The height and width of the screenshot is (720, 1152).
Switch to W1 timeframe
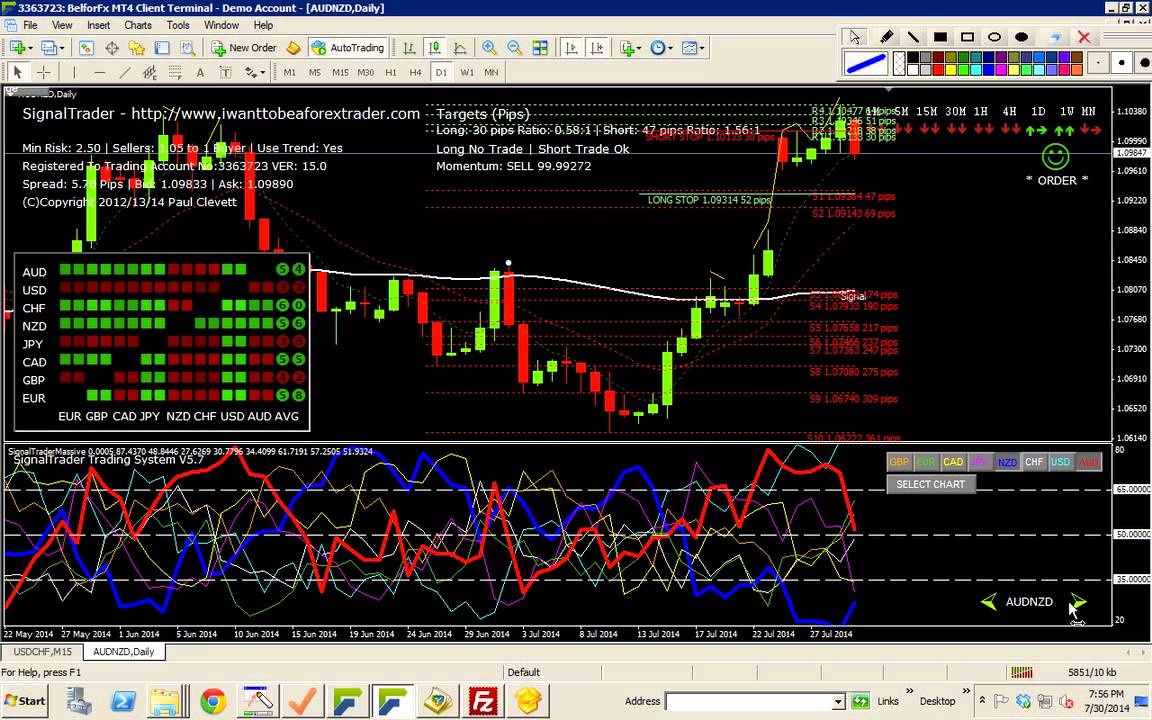click(x=467, y=72)
